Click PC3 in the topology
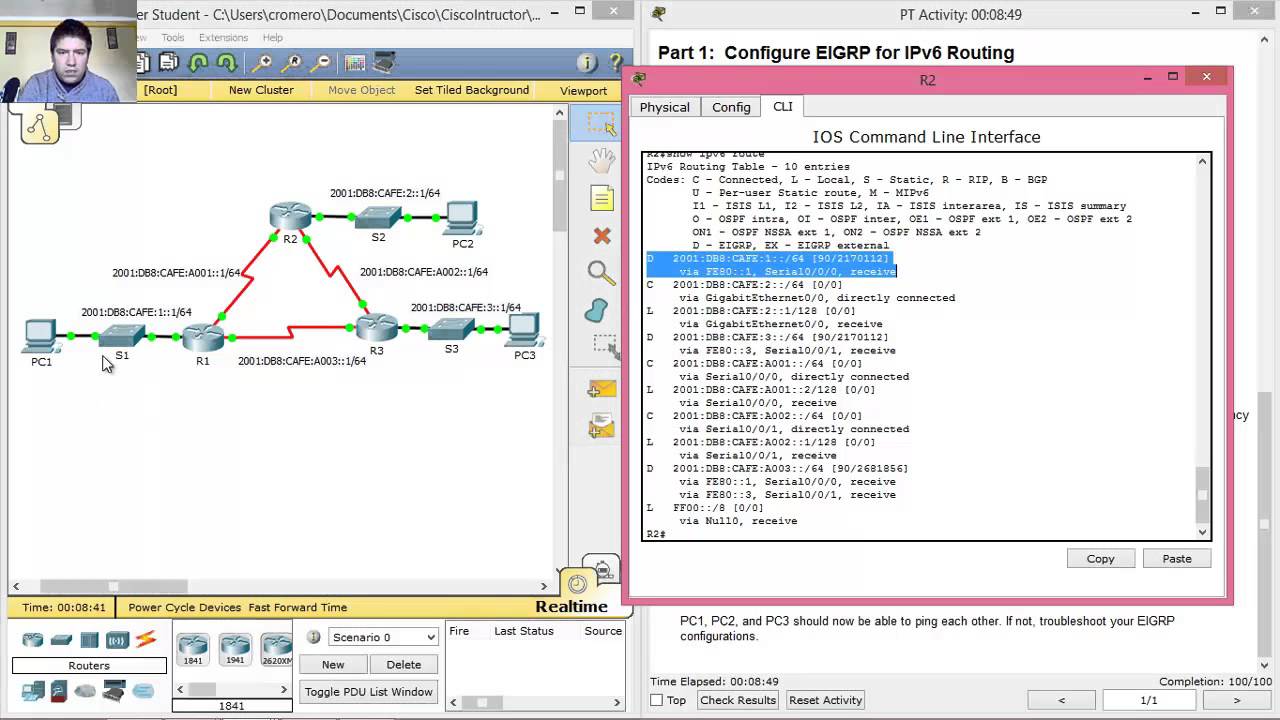This screenshot has width=1280, height=720. 525,331
